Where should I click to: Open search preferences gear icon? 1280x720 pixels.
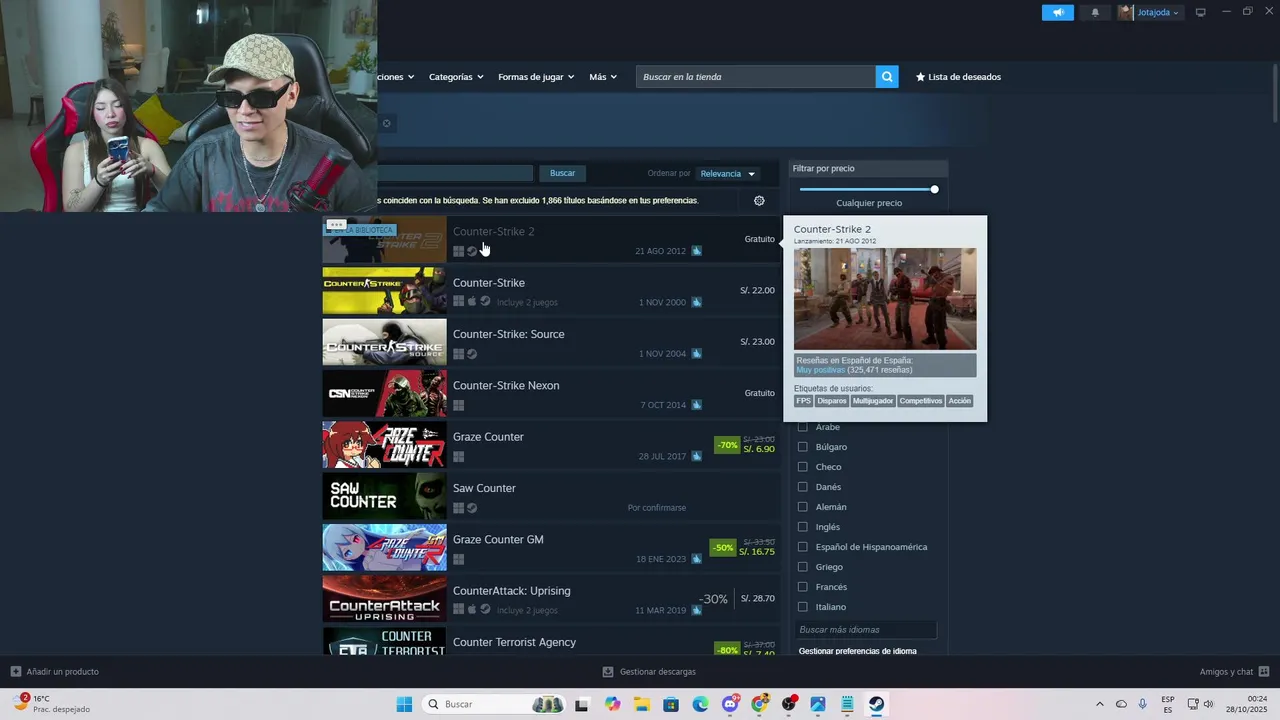coord(759,200)
